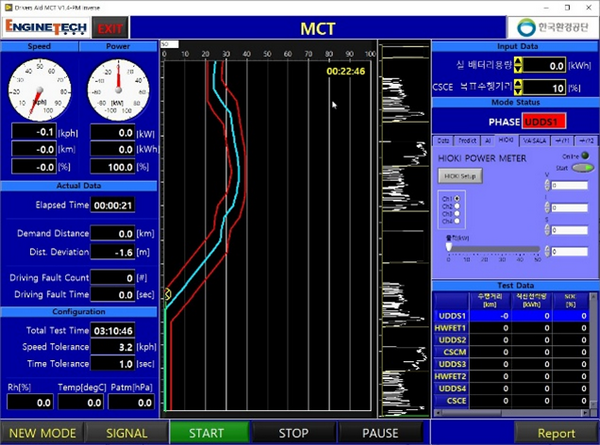The width and height of the screenshot is (600, 445).
Task: Click the HIOKI V value stepper
Action: [x=547, y=185]
